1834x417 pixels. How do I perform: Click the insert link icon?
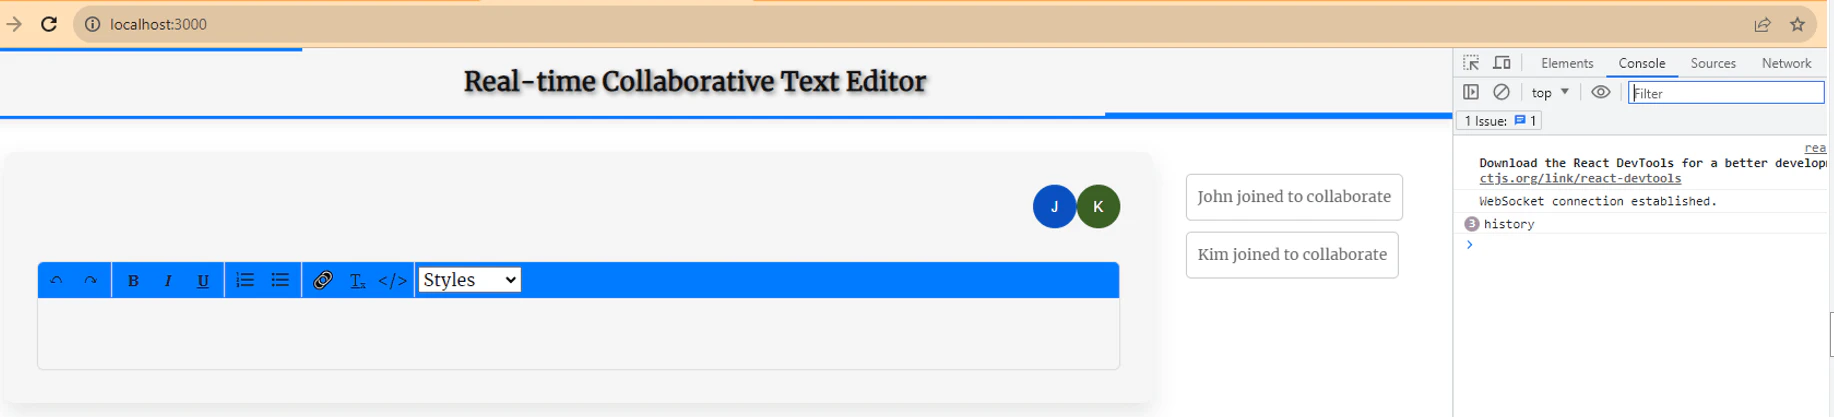tap(323, 281)
